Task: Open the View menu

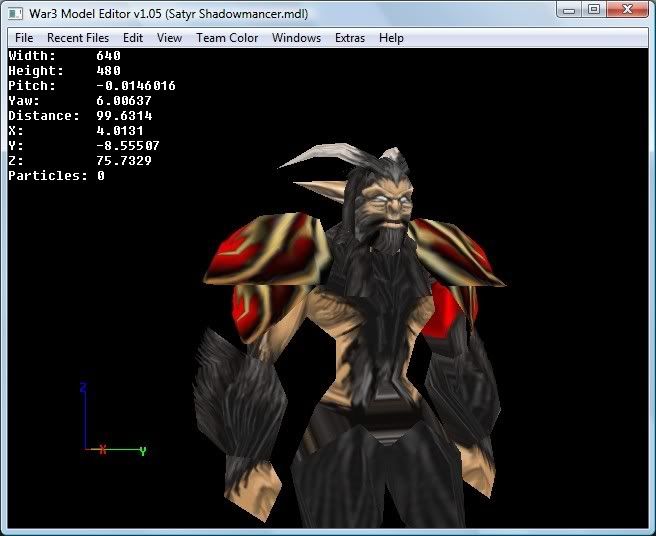Action: [169, 38]
